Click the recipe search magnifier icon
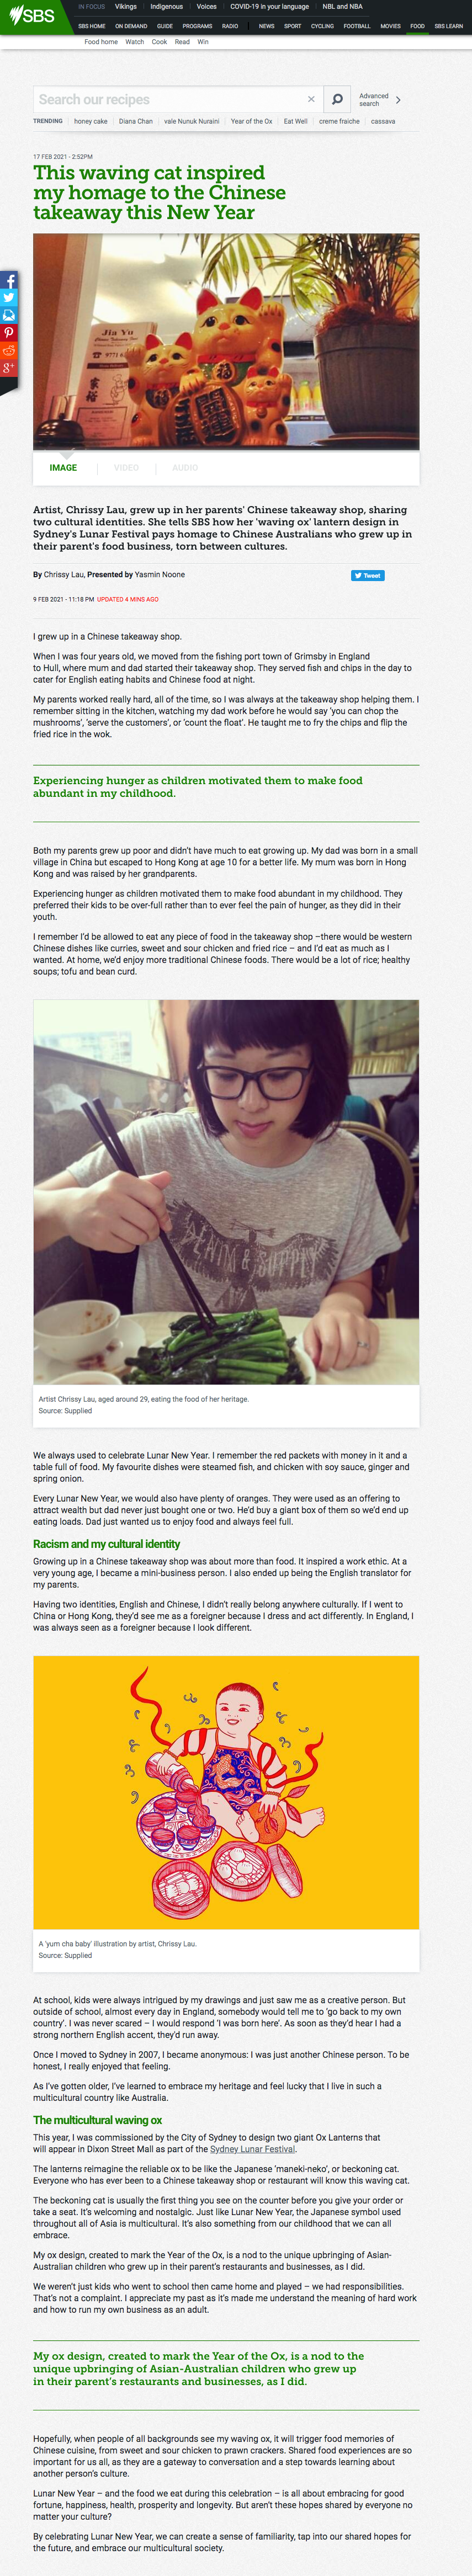472x2576 pixels. pyautogui.click(x=337, y=99)
